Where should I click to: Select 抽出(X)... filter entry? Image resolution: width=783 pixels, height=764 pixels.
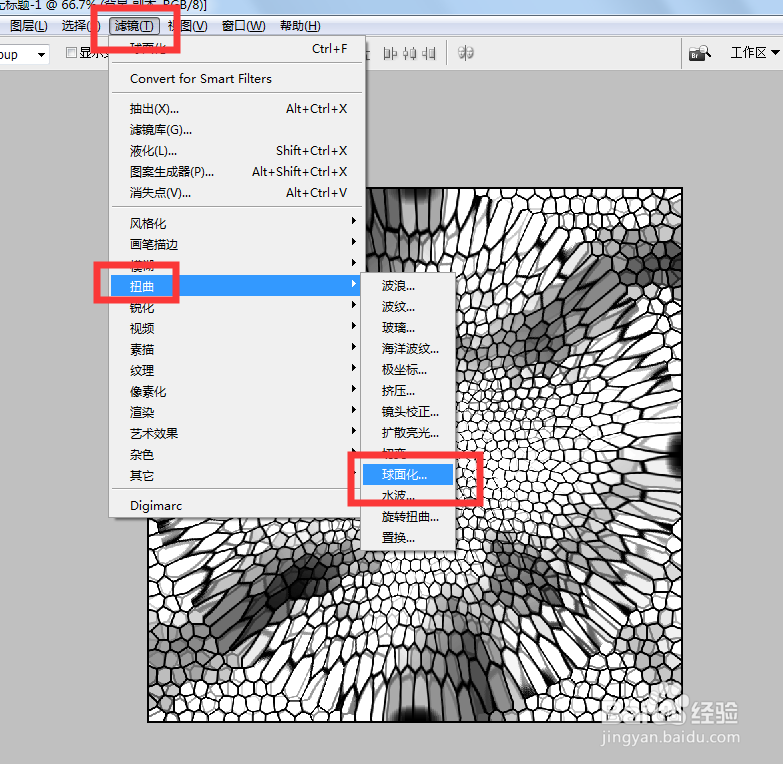click(237, 109)
